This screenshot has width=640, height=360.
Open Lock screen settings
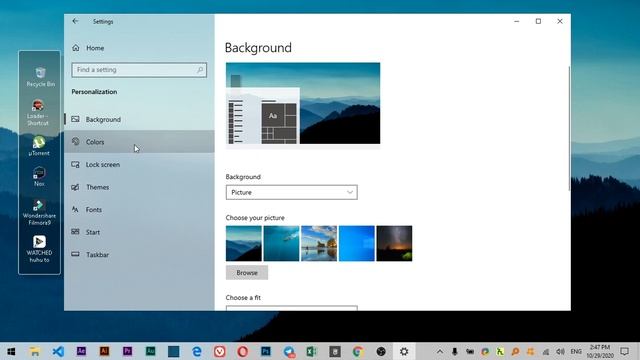click(139, 164)
